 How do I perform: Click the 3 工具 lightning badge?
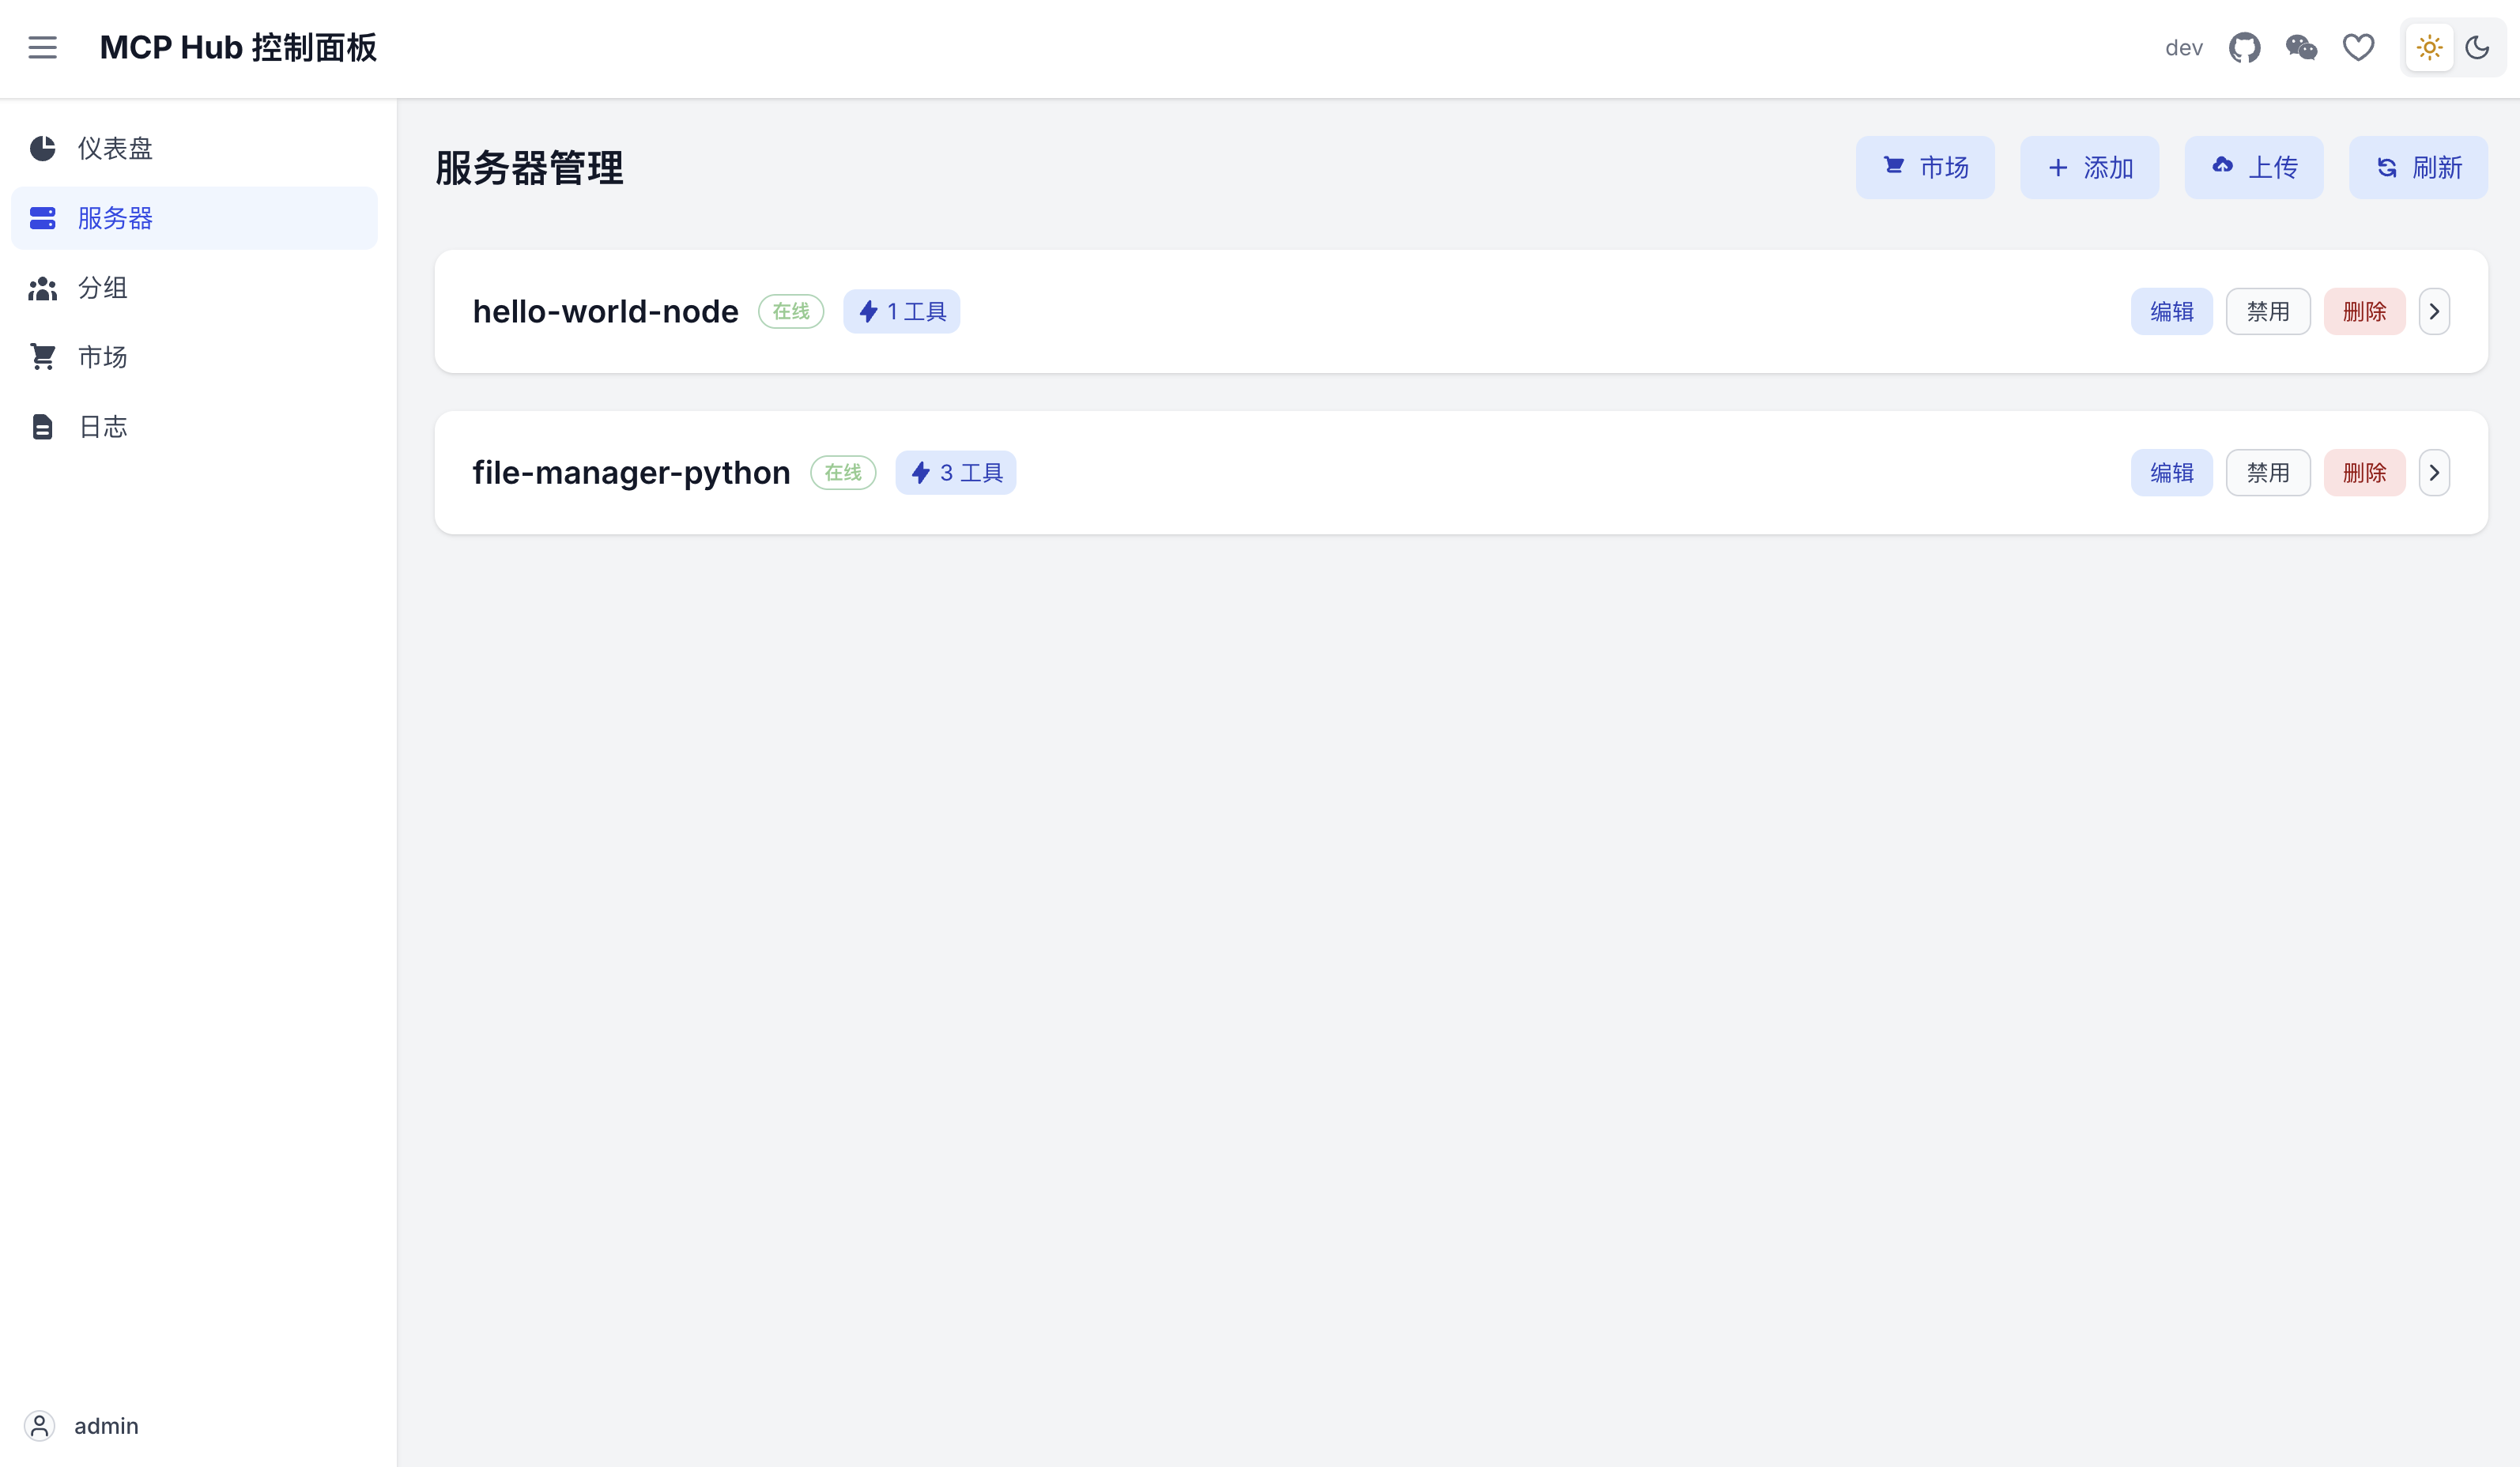pos(955,473)
